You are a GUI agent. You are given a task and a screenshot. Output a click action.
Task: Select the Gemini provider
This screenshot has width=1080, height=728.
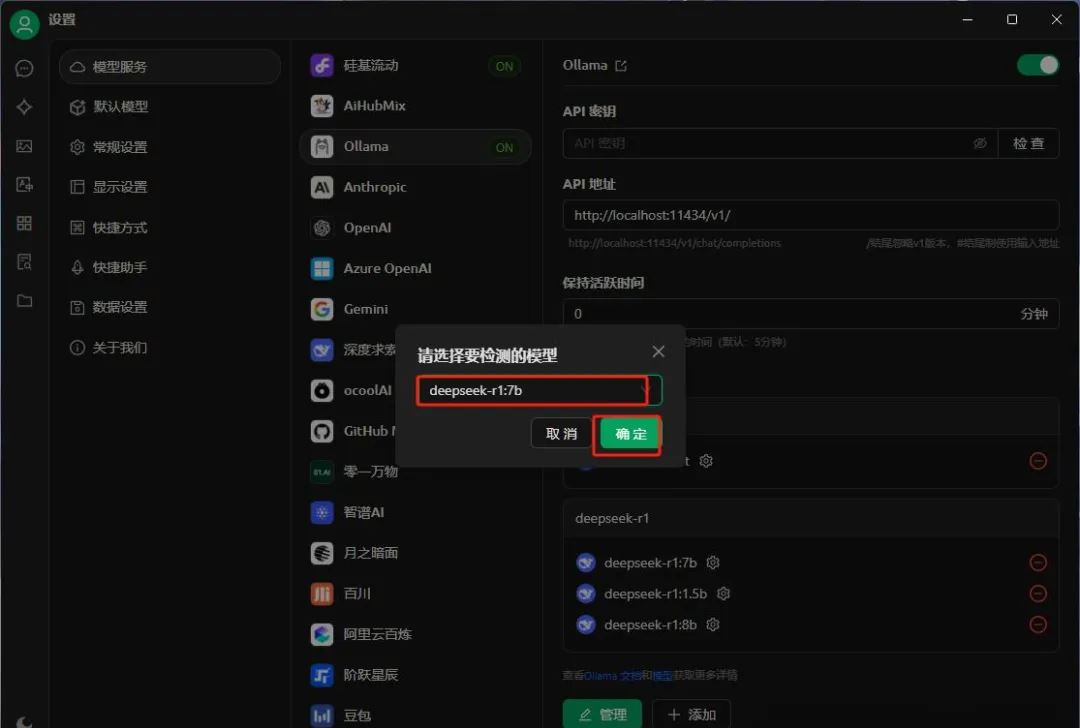point(415,309)
